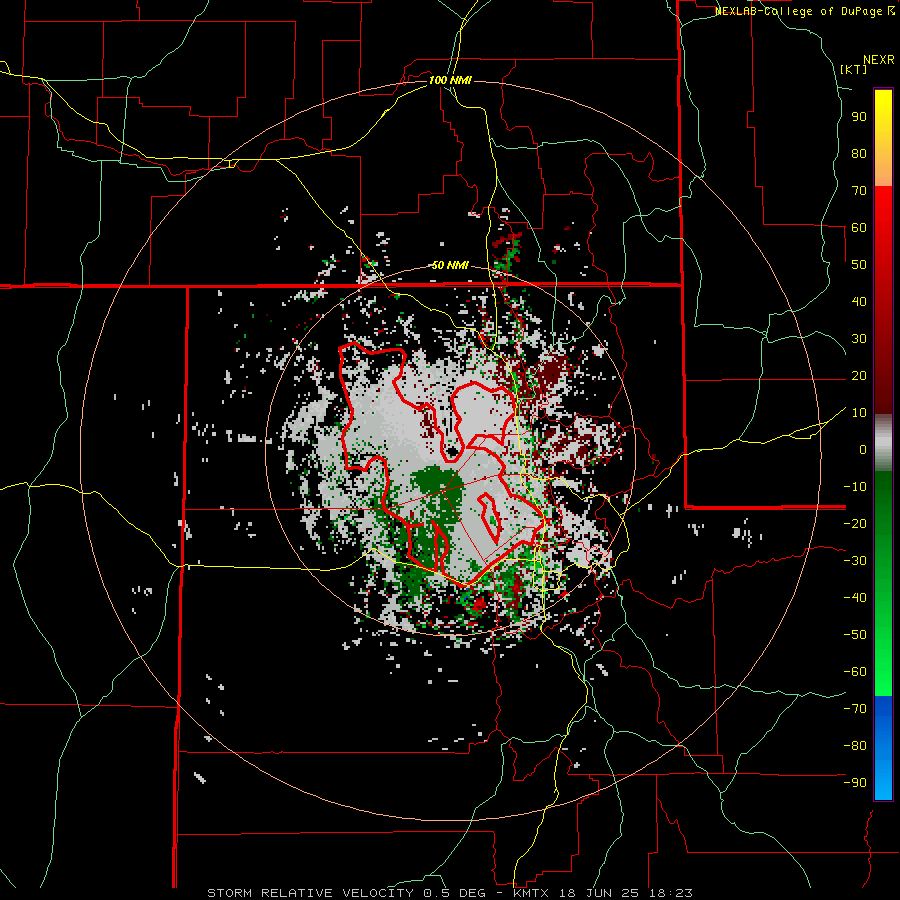Select the 0 value on the velocity scale

tap(863, 449)
